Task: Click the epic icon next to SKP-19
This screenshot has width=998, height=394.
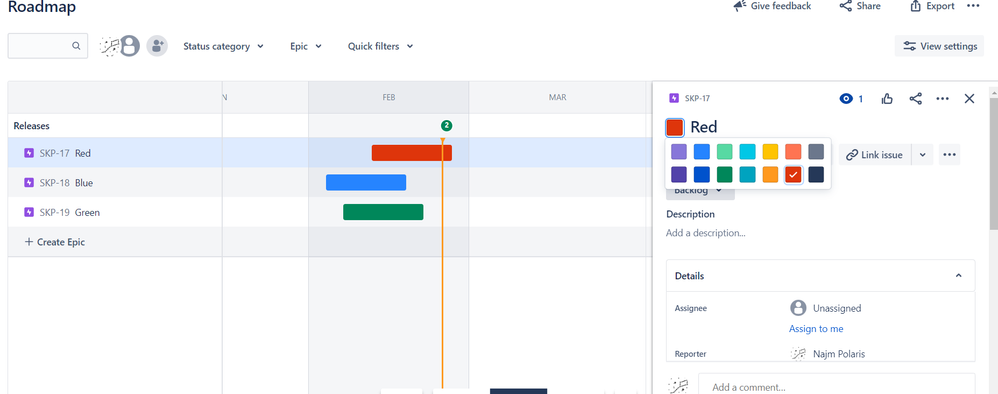Action: point(29,212)
